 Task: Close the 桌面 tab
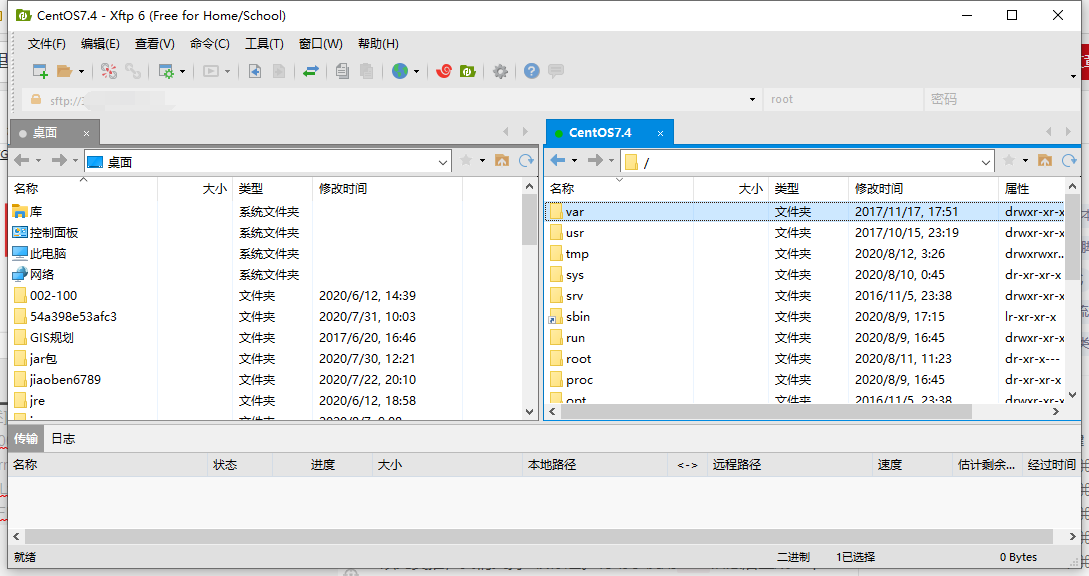86,133
